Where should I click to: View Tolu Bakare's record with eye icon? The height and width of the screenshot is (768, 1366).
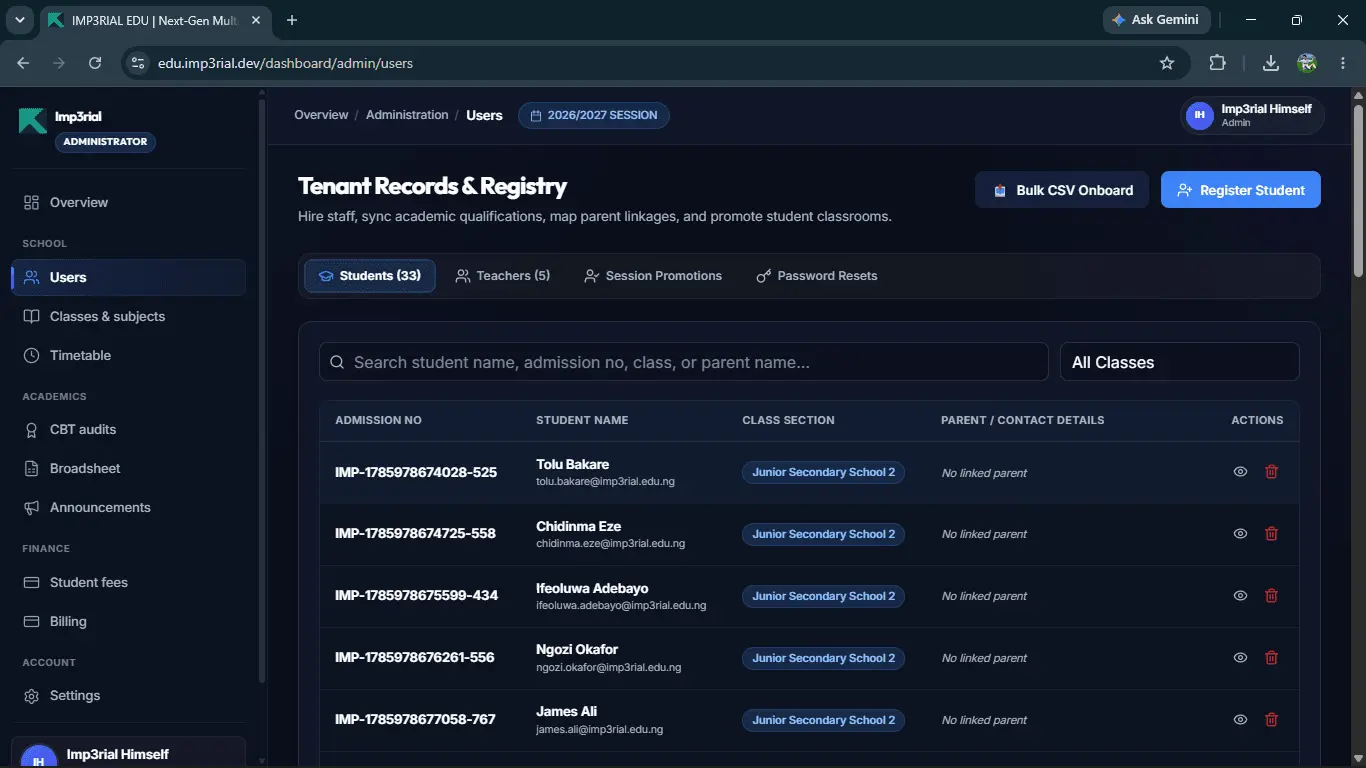point(1240,472)
